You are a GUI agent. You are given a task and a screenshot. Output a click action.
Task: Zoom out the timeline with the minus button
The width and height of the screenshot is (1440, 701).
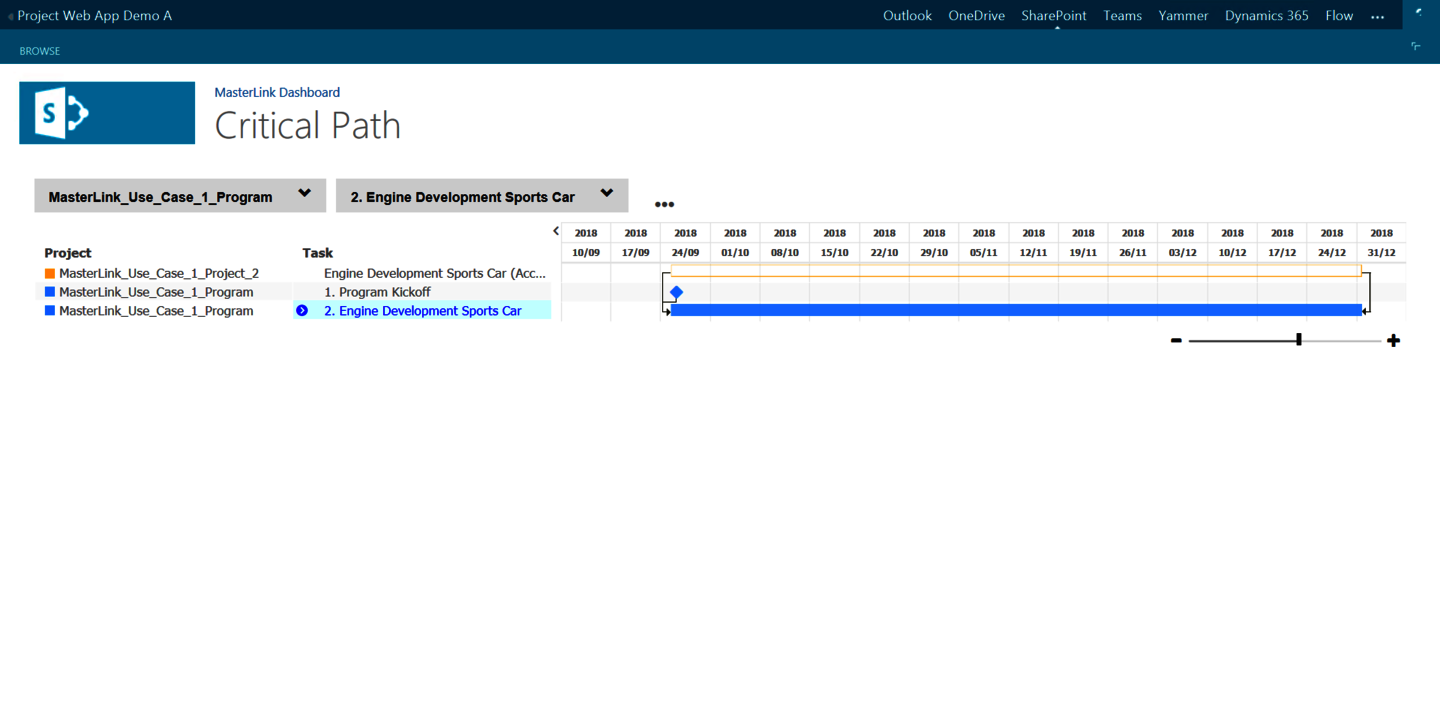pyautogui.click(x=1176, y=341)
